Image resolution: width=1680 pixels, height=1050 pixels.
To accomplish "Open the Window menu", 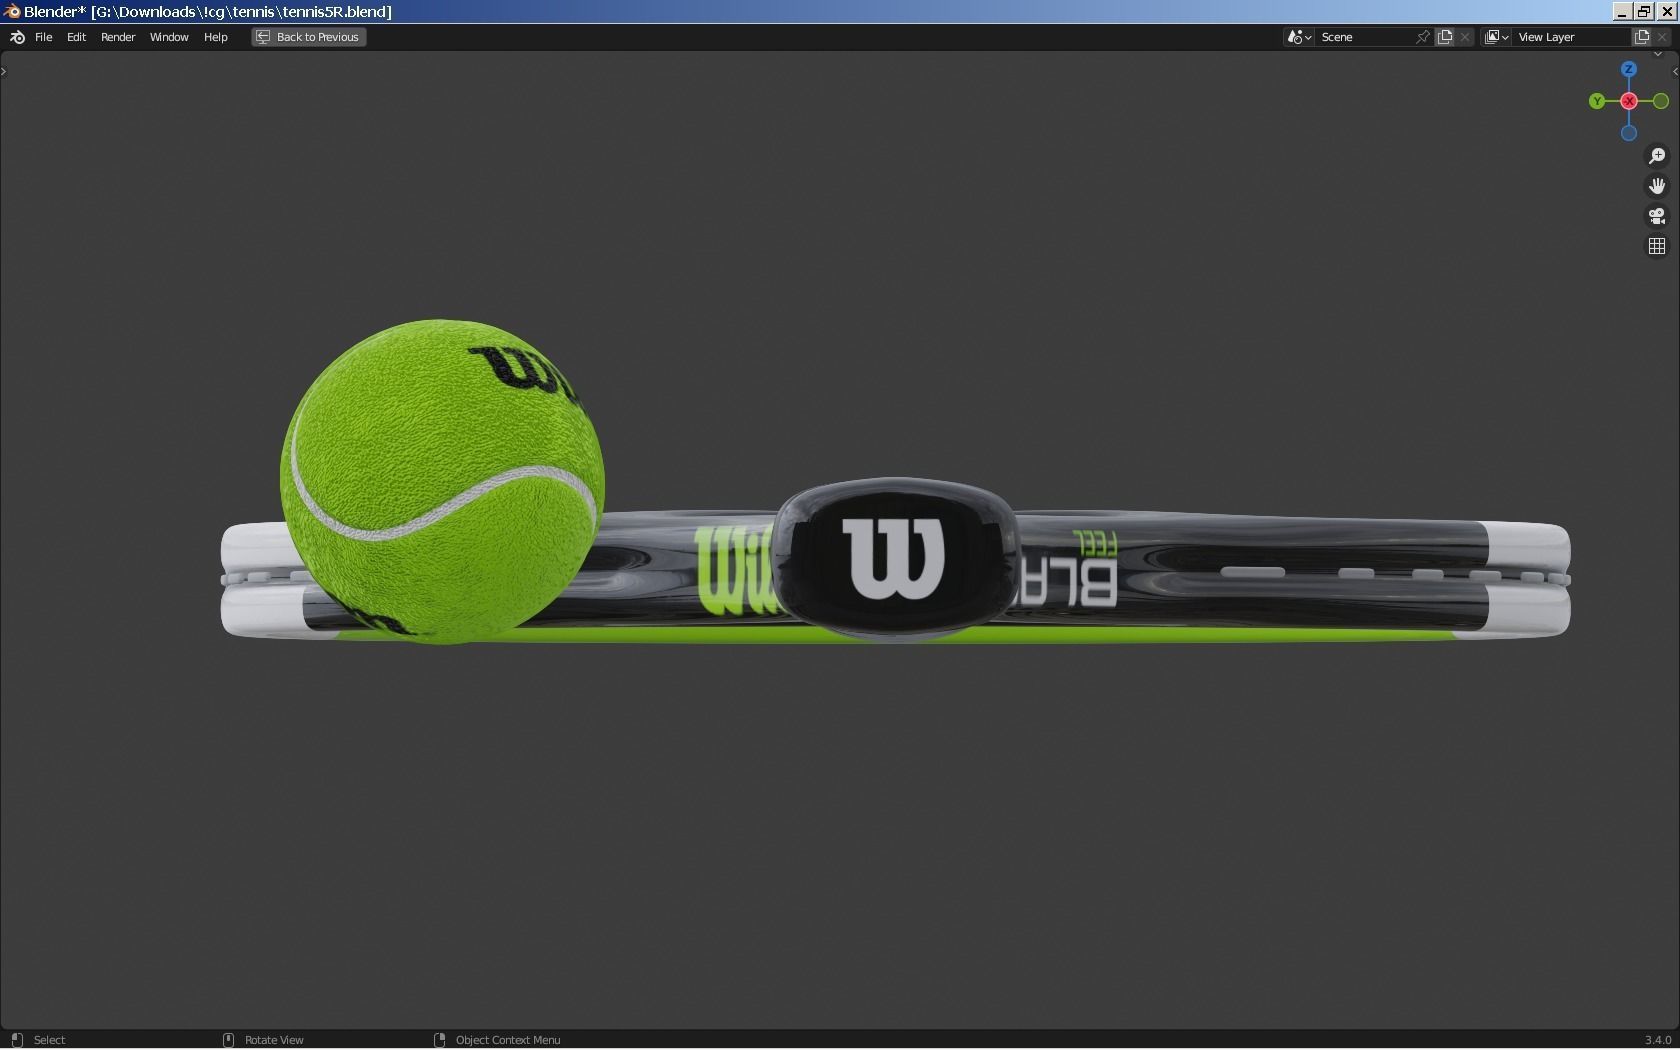I will [x=169, y=37].
